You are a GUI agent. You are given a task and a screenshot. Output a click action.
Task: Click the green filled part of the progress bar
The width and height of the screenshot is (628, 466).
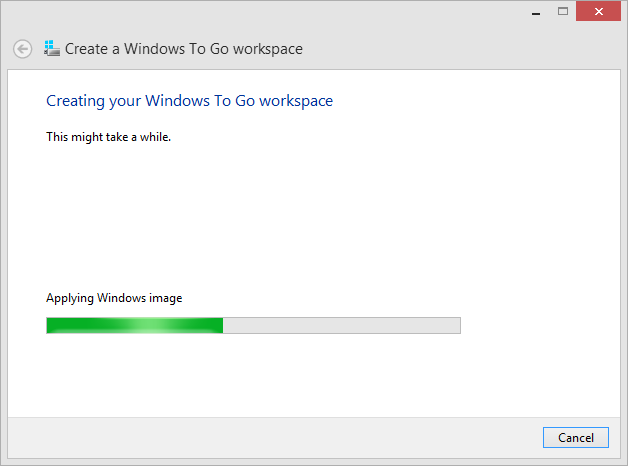point(90,325)
